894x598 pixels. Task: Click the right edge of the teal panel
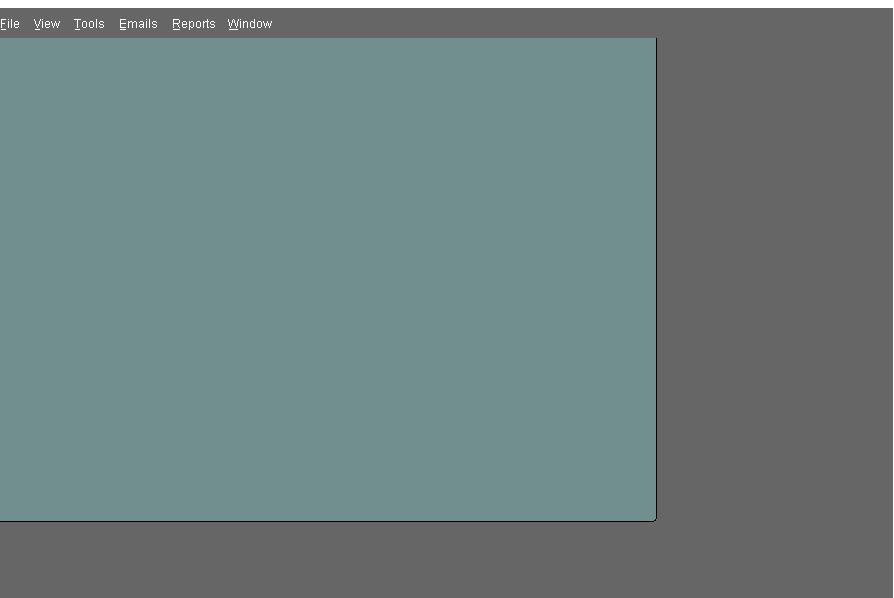pos(656,280)
